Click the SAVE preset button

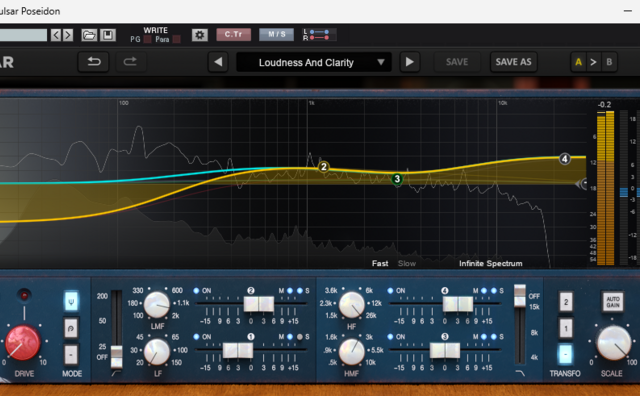tap(457, 62)
